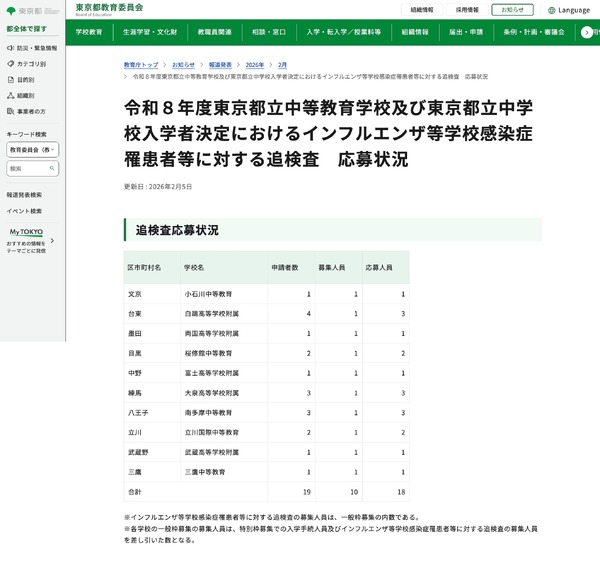This screenshot has width=600, height=563.
Task: Open the 目的別 document icon
Action: coord(10,80)
